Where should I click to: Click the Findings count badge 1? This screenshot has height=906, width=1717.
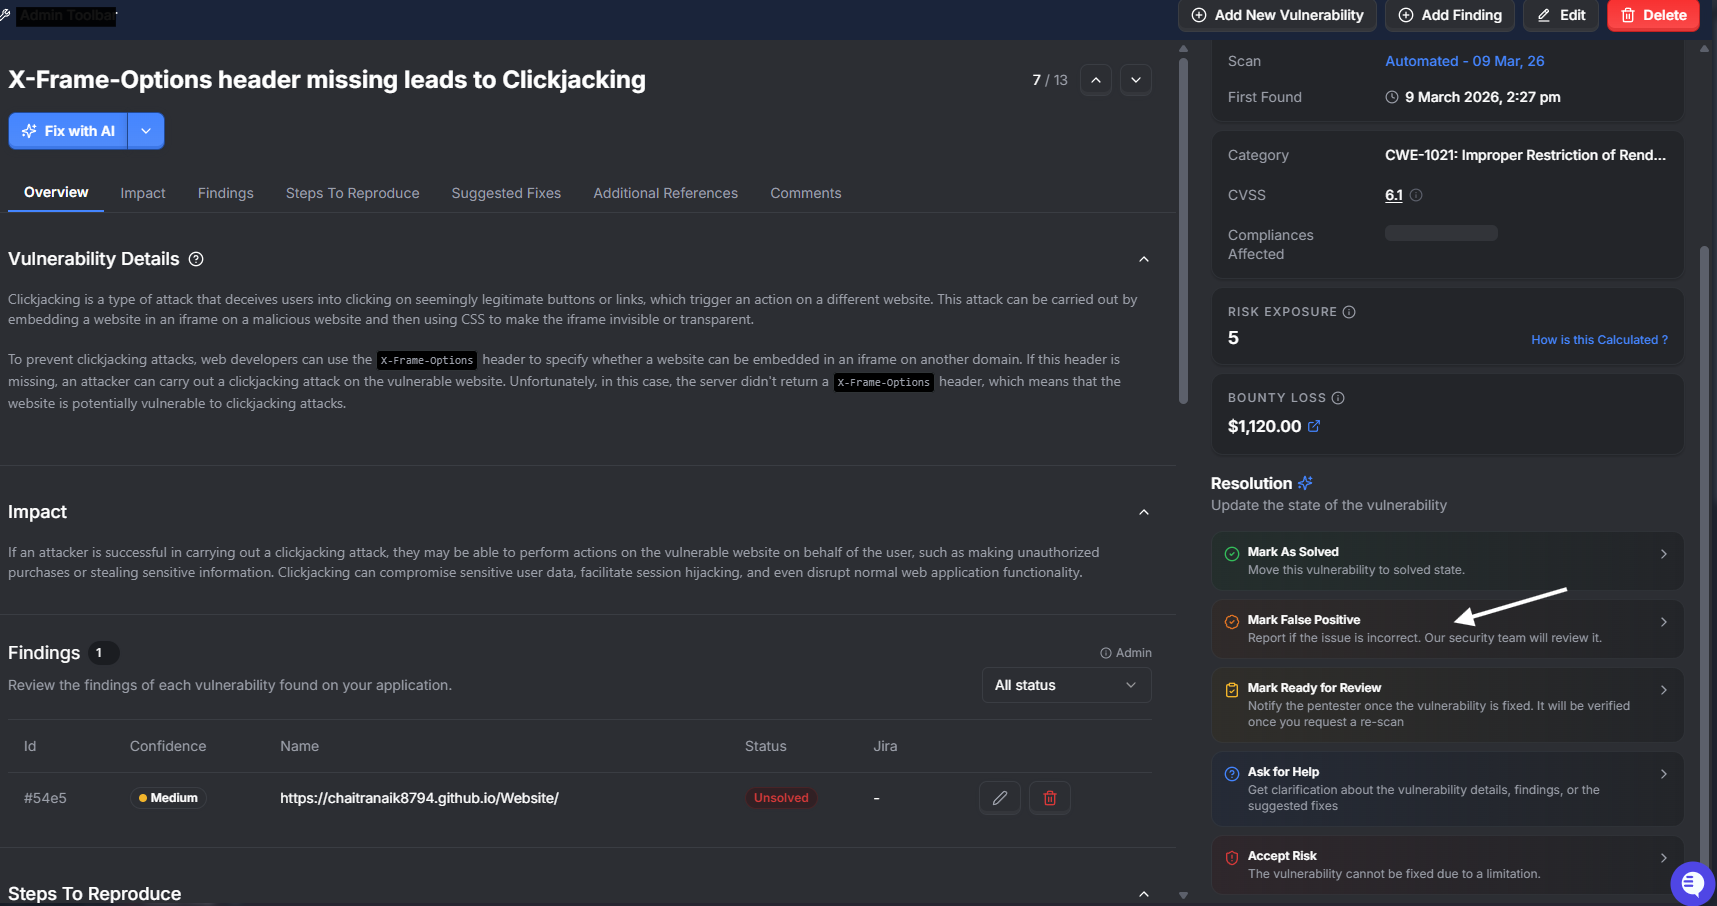pyautogui.click(x=103, y=653)
